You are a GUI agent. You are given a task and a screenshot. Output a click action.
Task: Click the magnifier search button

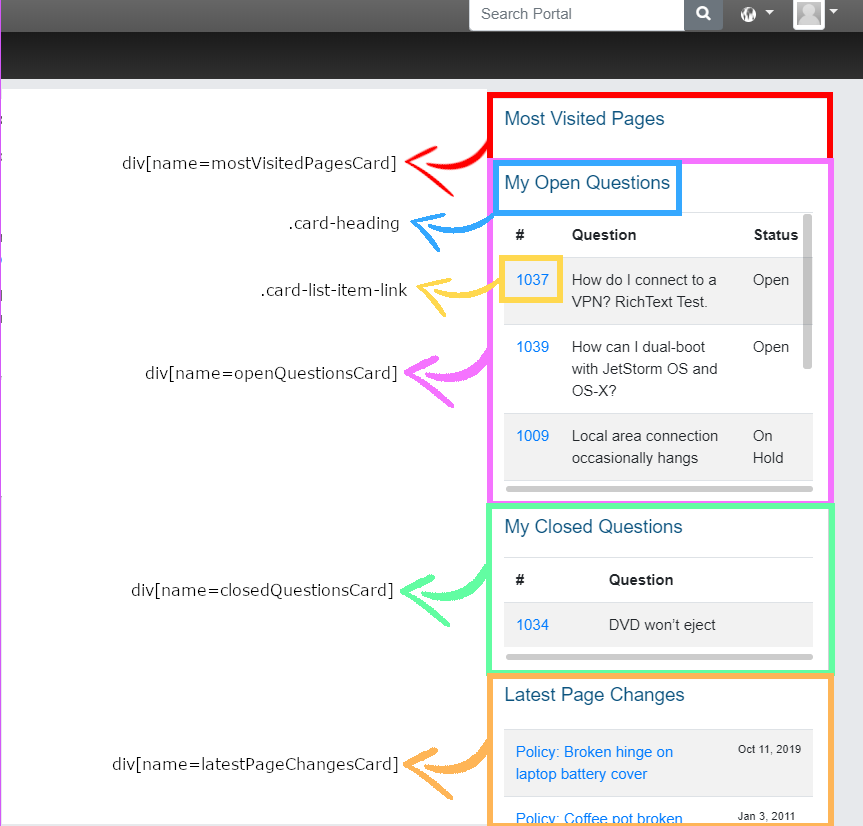[703, 14]
